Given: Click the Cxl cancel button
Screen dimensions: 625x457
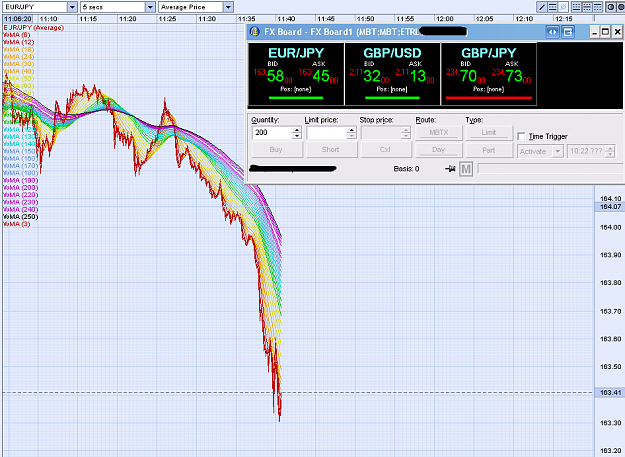Looking at the screenshot, I should [x=385, y=150].
